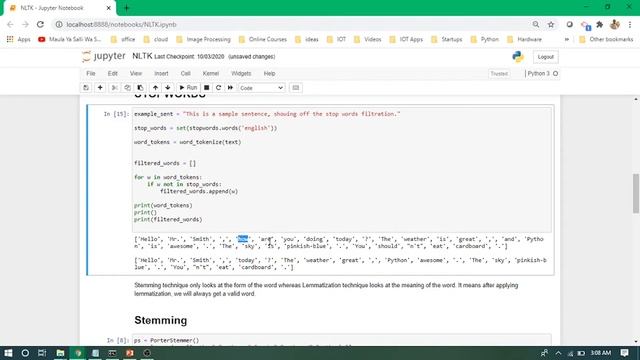Cut selected cells with scissors icon
This screenshot has width=640, height=360.
[x=115, y=88]
